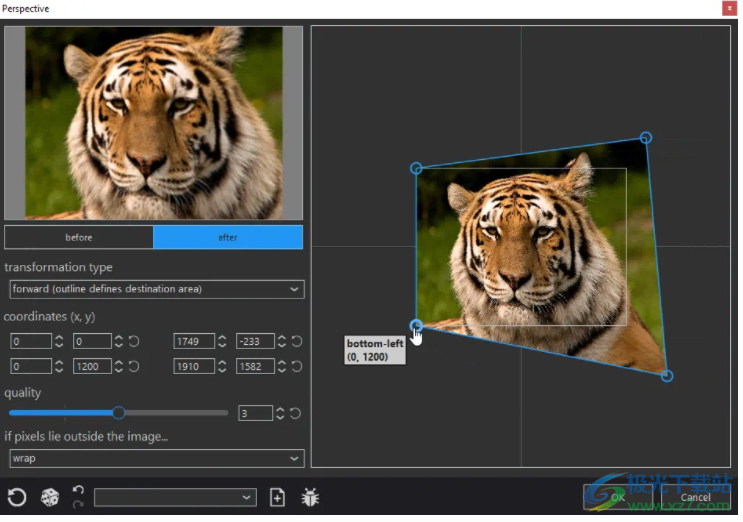Switch to the before preview tab

pos(79,237)
